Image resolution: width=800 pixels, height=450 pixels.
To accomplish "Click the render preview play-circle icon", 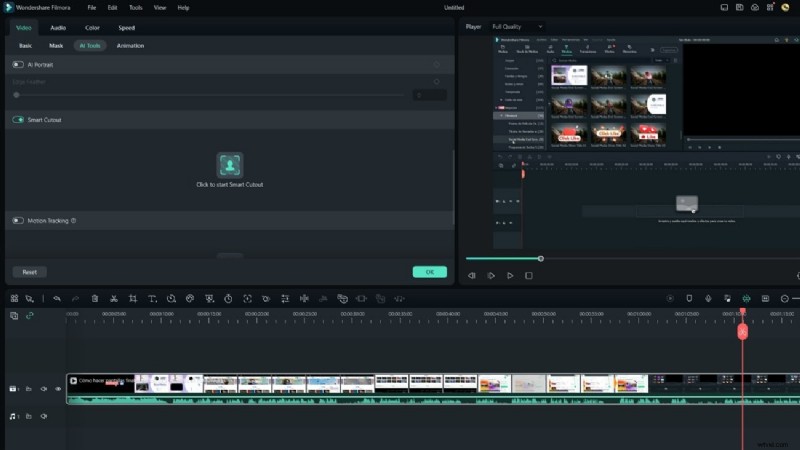I will coord(670,298).
